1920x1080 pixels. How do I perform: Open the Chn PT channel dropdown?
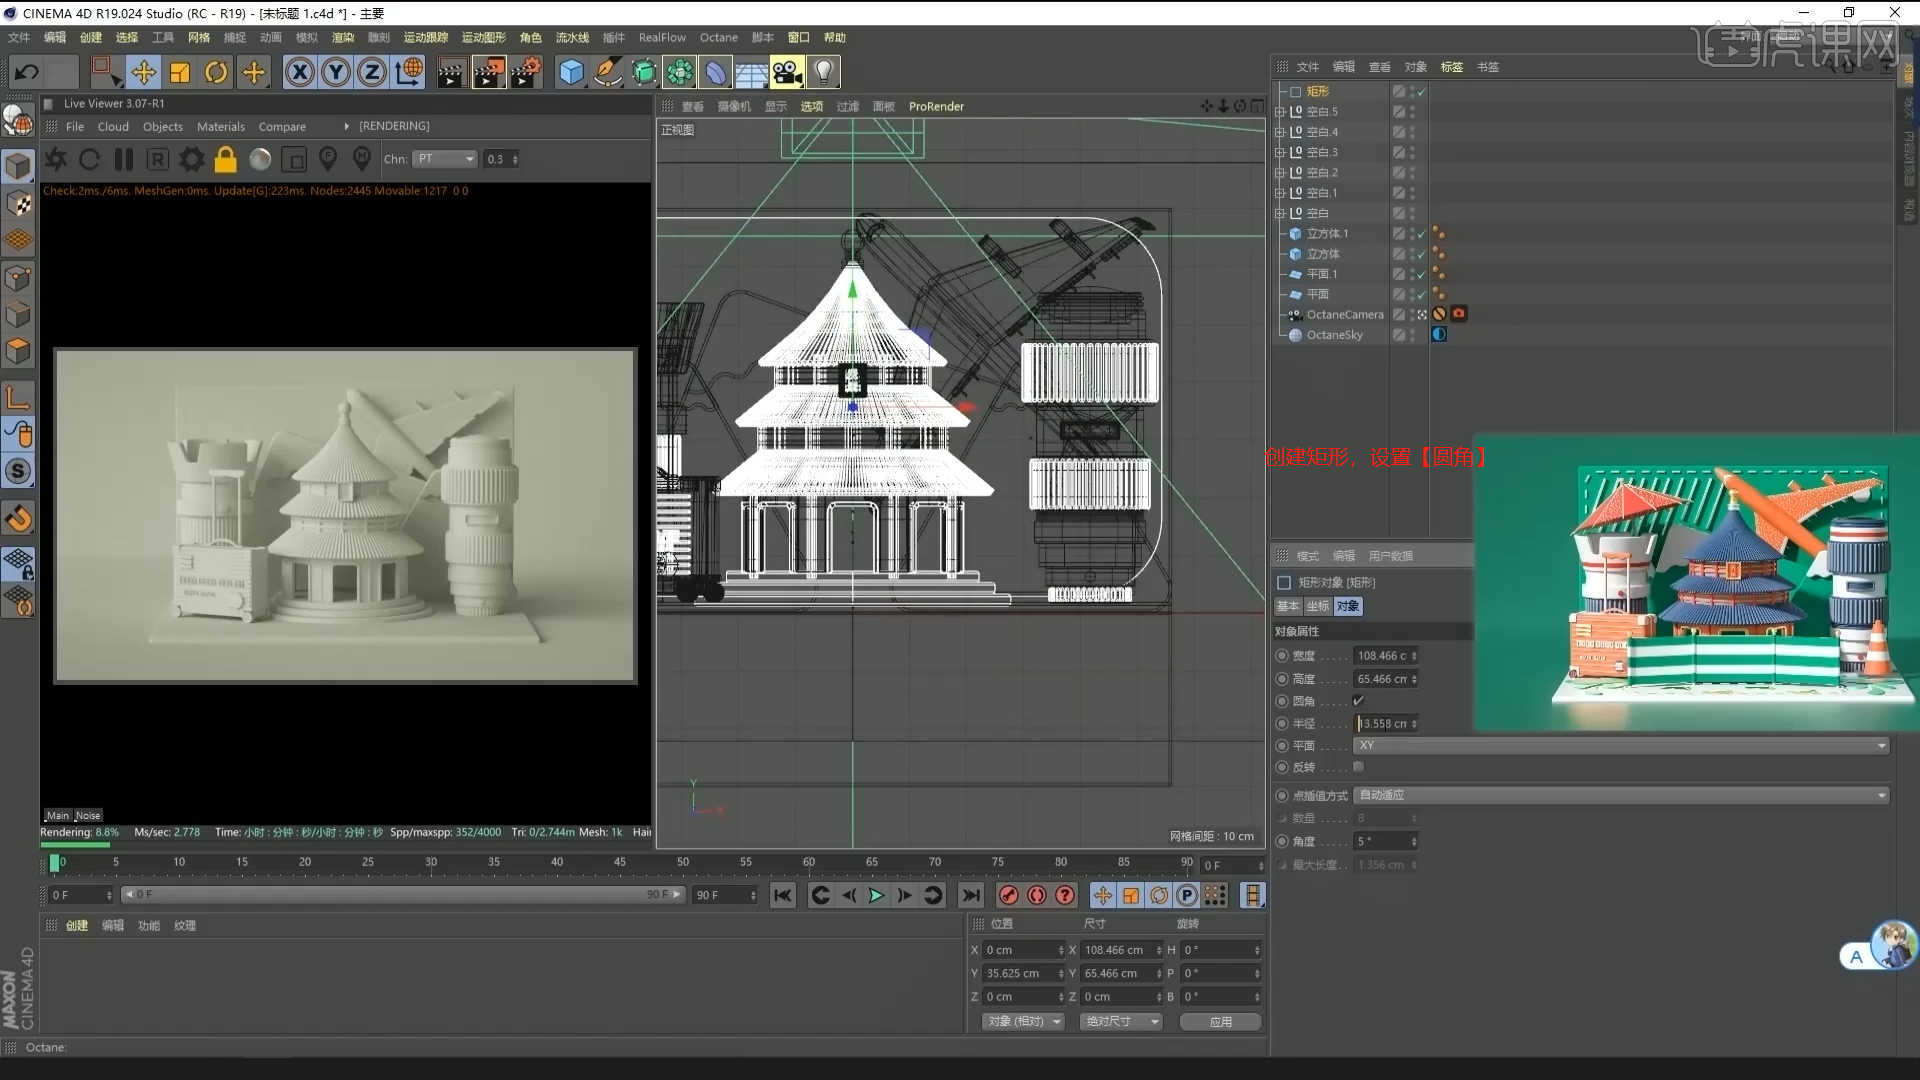click(x=446, y=159)
